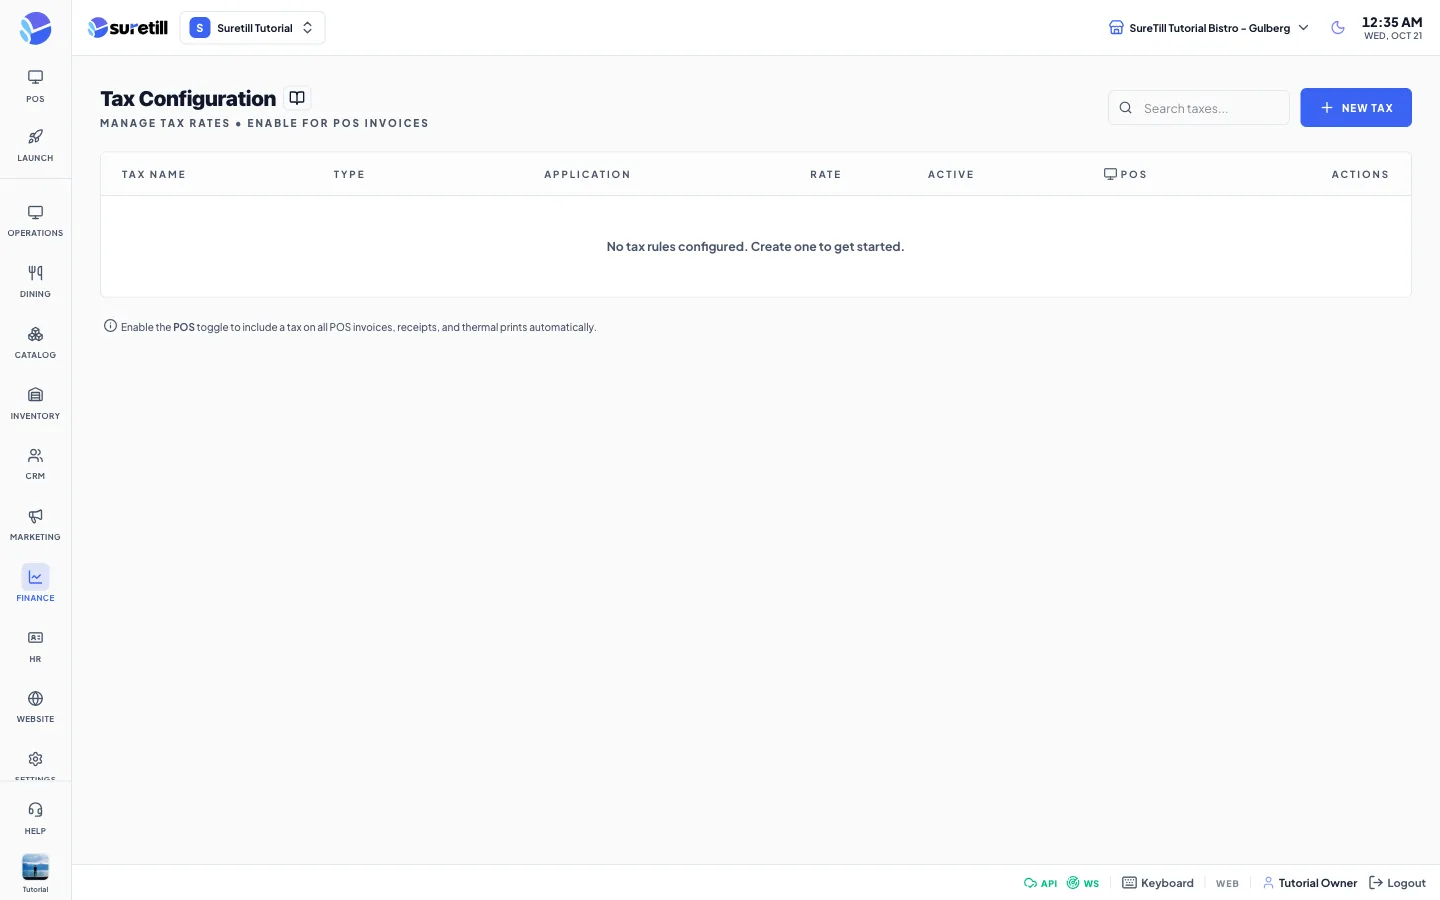The image size is (1440, 900).
Task: Open the Catalog module
Action: coord(35,343)
